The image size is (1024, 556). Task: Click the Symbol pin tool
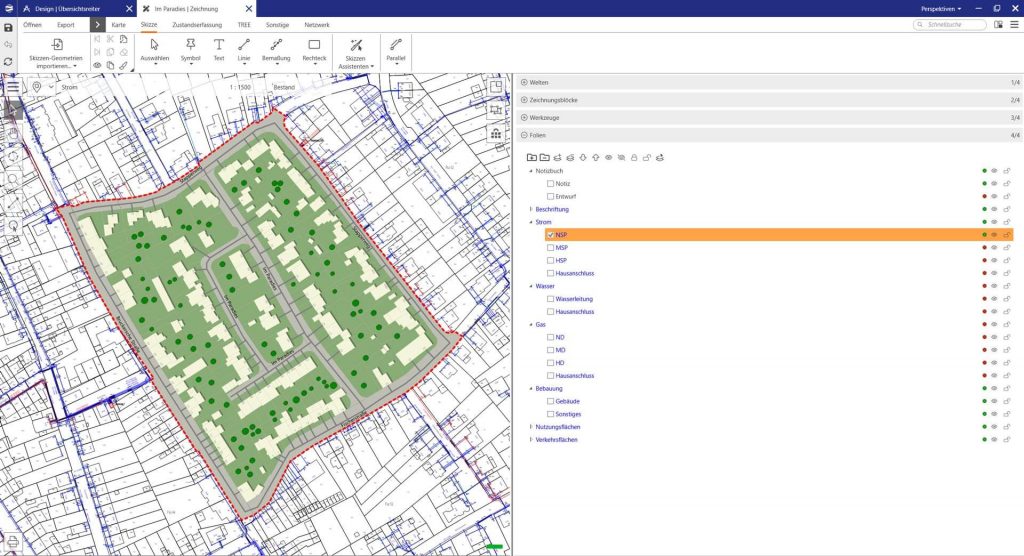[190, 46]
